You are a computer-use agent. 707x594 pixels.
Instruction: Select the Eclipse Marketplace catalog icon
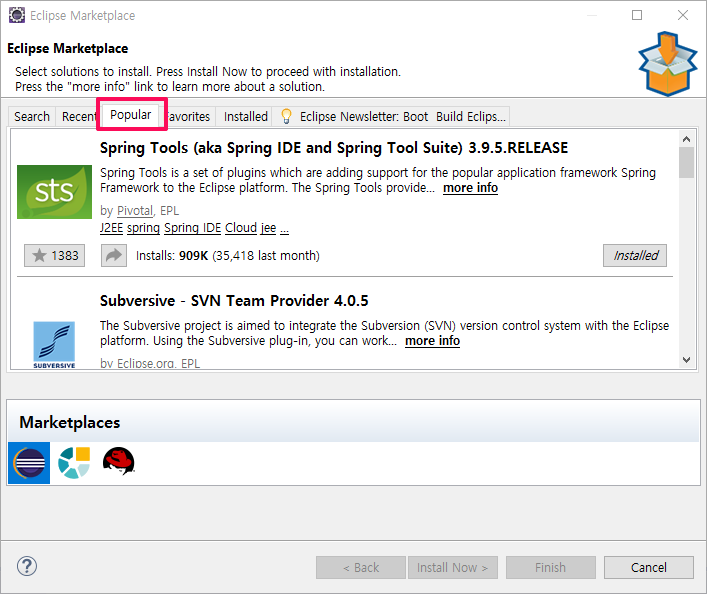coord(29,463)
